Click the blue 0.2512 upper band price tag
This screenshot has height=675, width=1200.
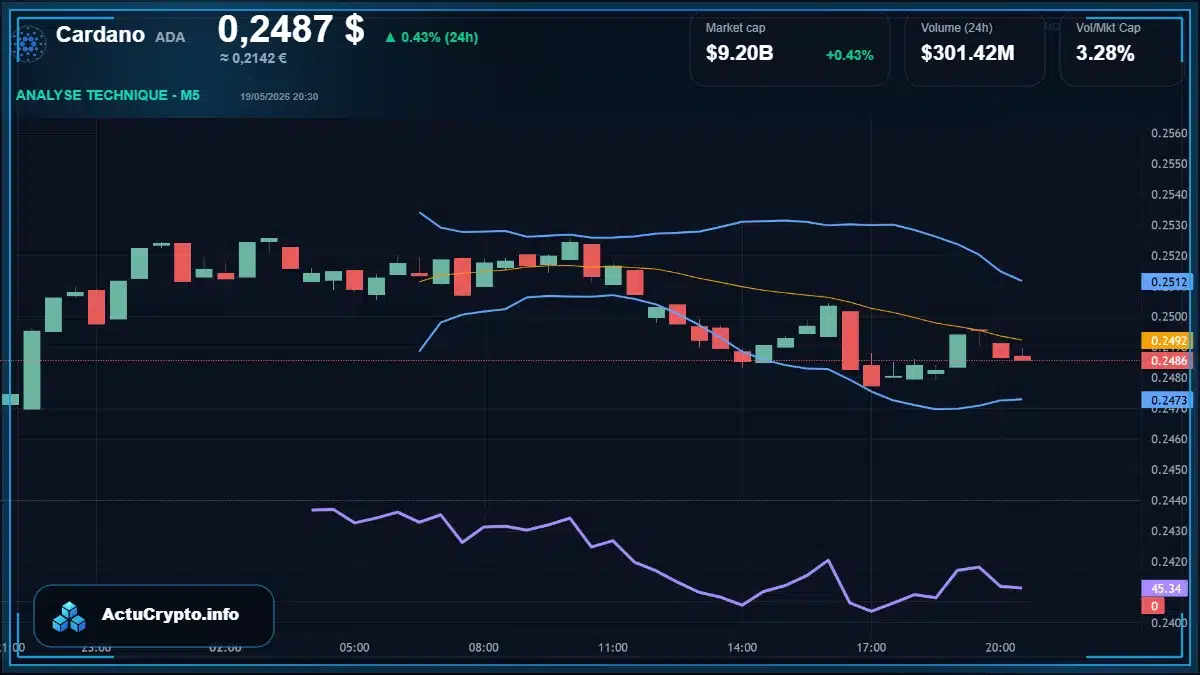[1168, 282]
